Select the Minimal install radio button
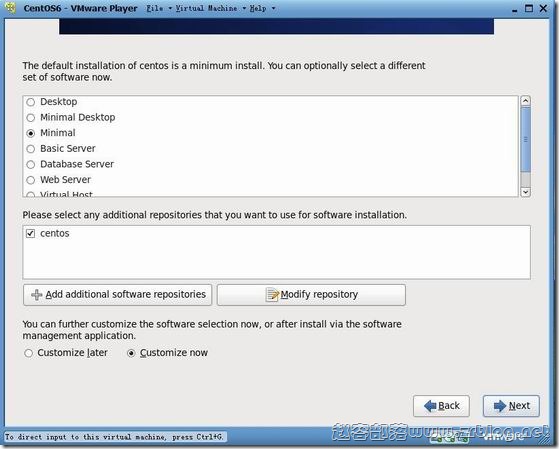The image size is (559, 449). click(31, 133)
